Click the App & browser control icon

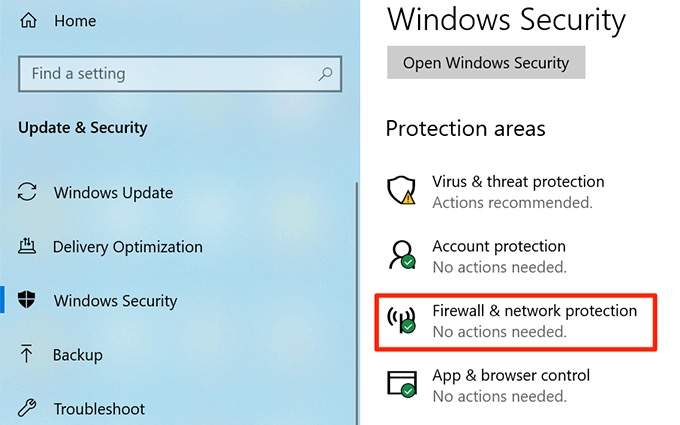click(x=402, y=385)
